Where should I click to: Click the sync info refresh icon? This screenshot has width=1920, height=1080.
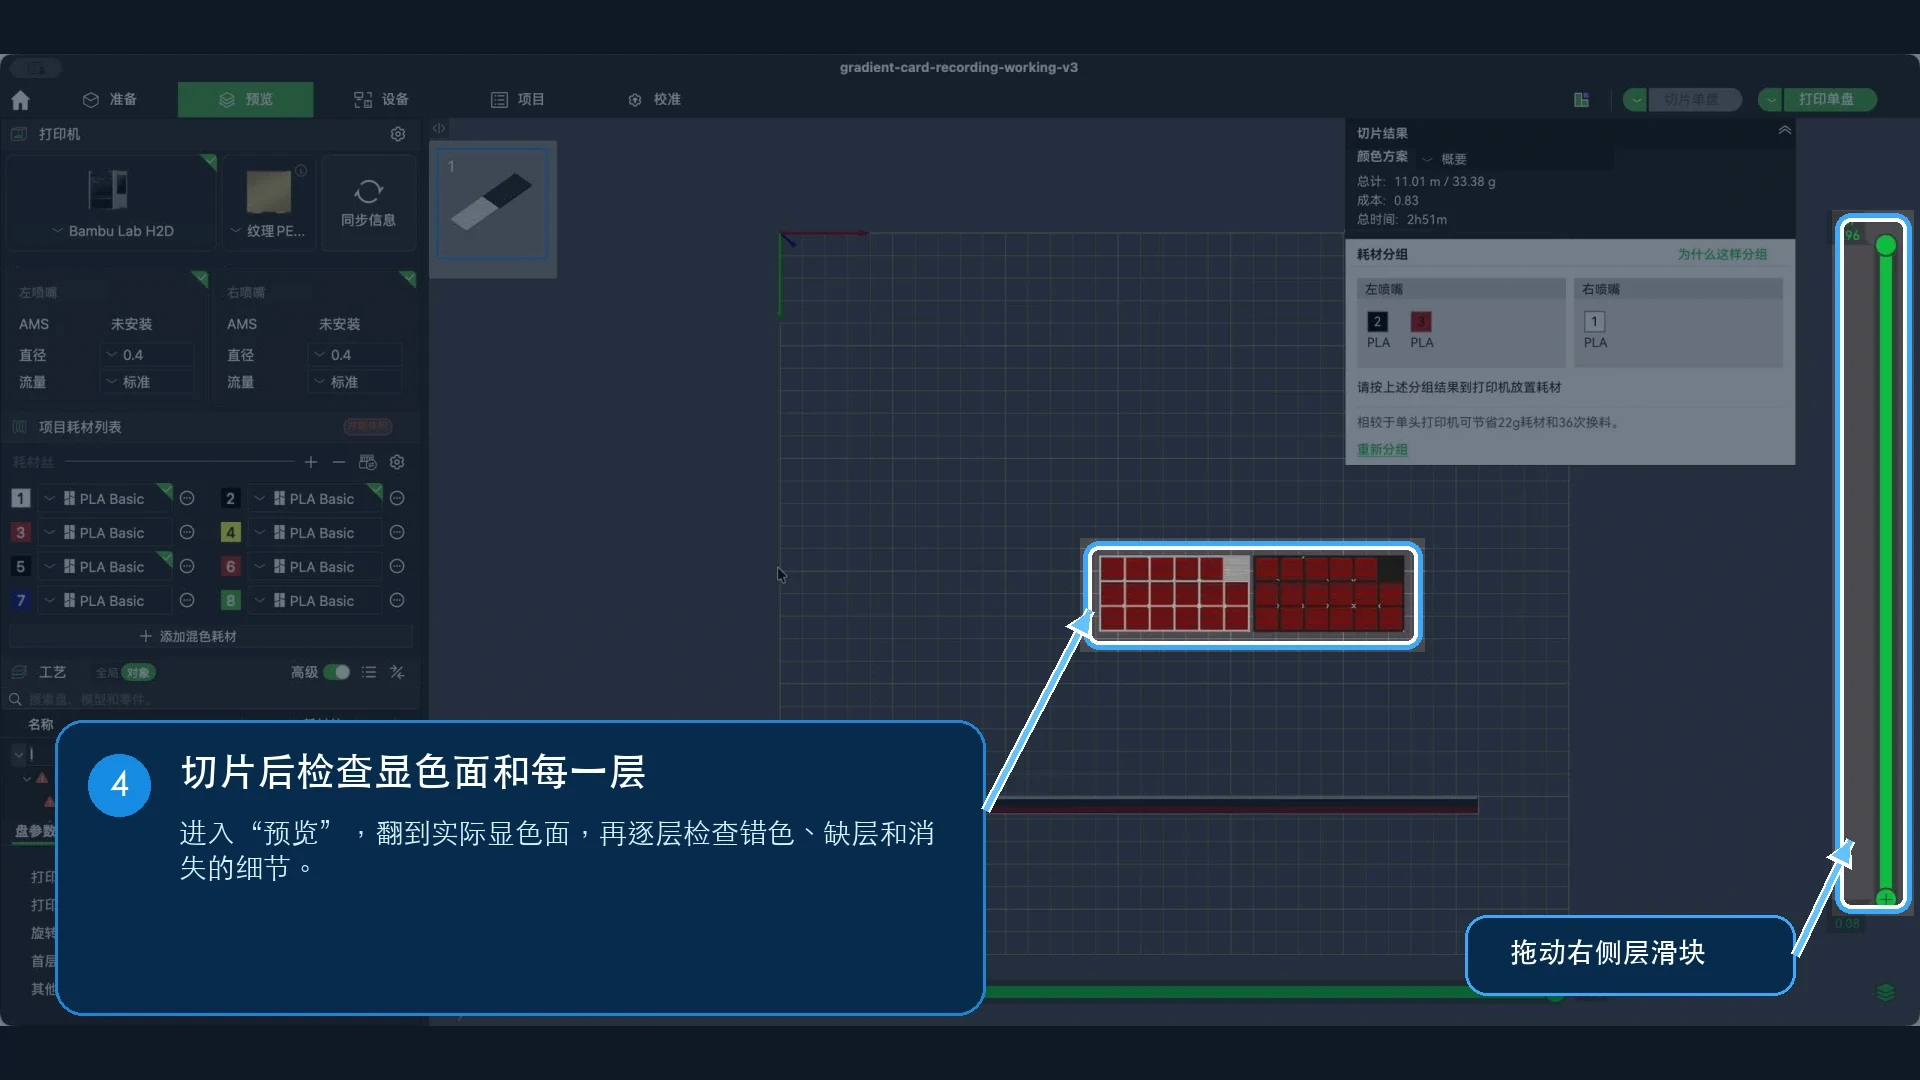tap(368, 191)
